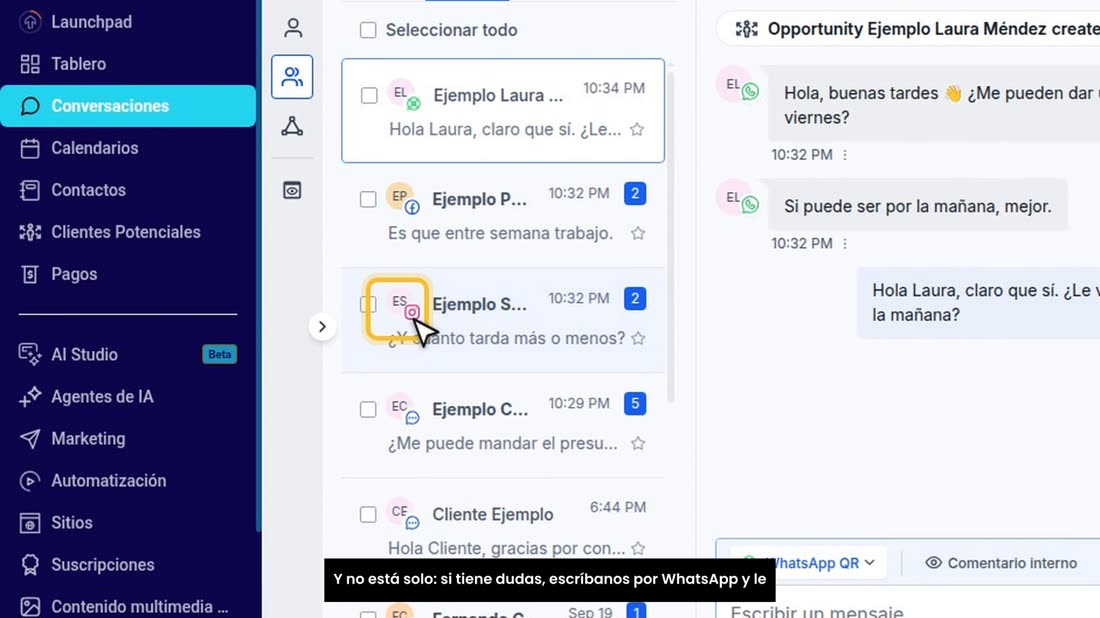Screen dimensions: 1100x618
Task: Click the Marketing paper plane icon
Action: pyautogui.click(x=29, y=438)
